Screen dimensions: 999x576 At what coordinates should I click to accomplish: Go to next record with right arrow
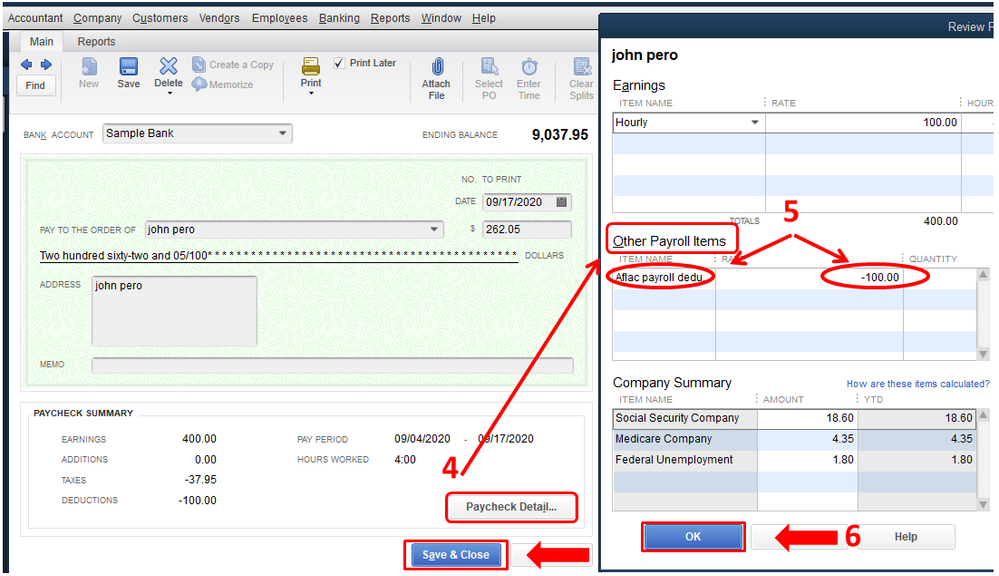[x=46, y=64]
